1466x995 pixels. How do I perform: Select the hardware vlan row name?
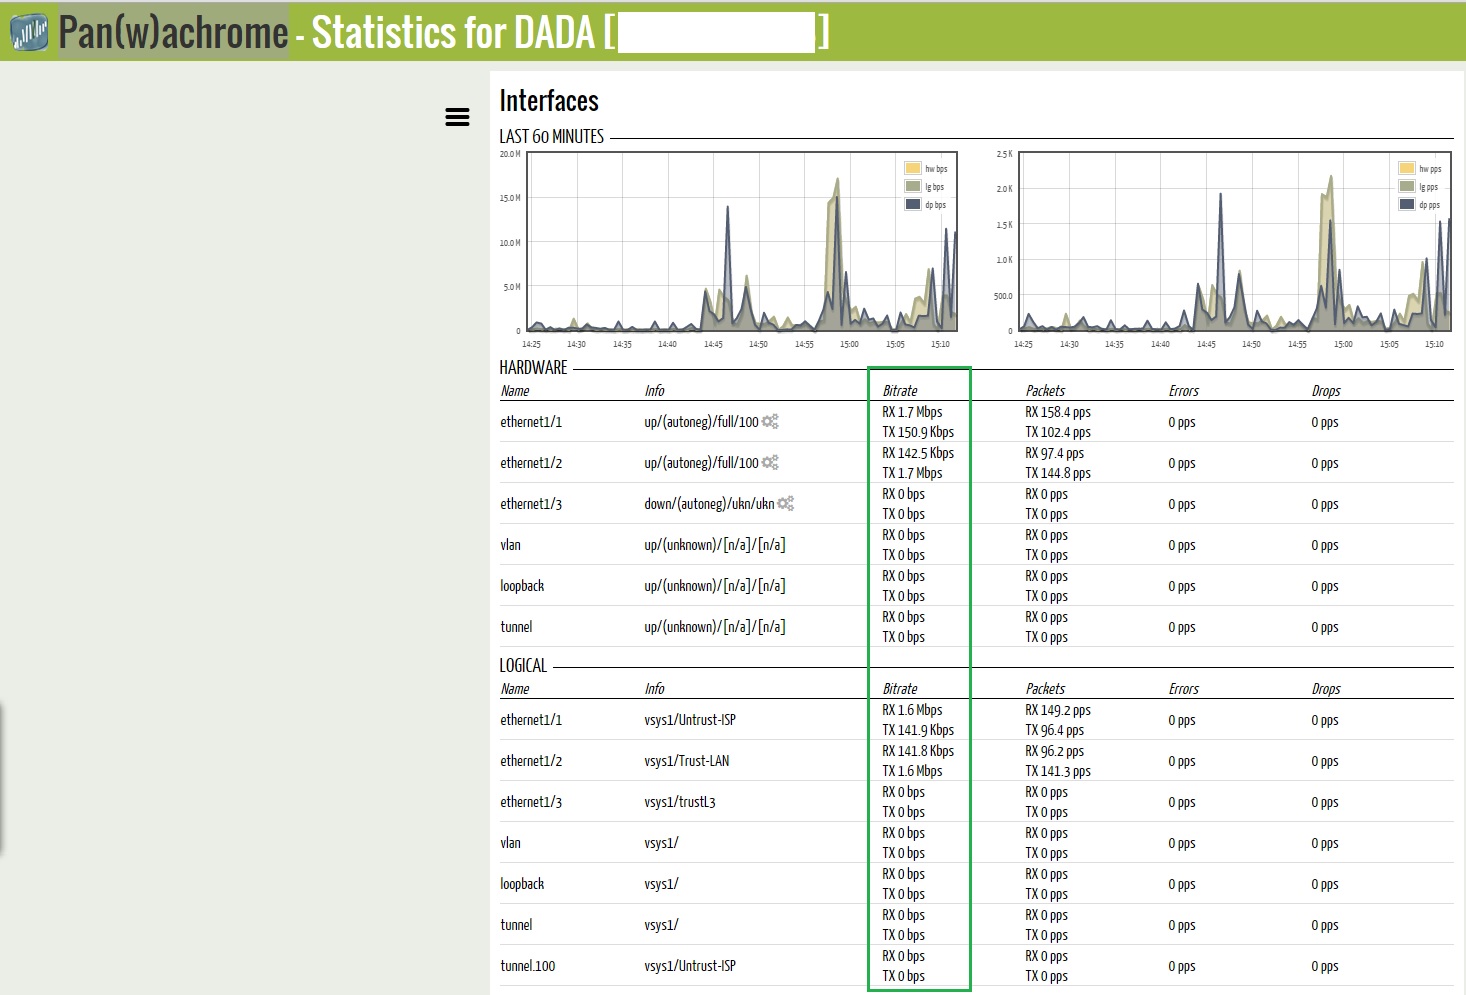[510, 545]
